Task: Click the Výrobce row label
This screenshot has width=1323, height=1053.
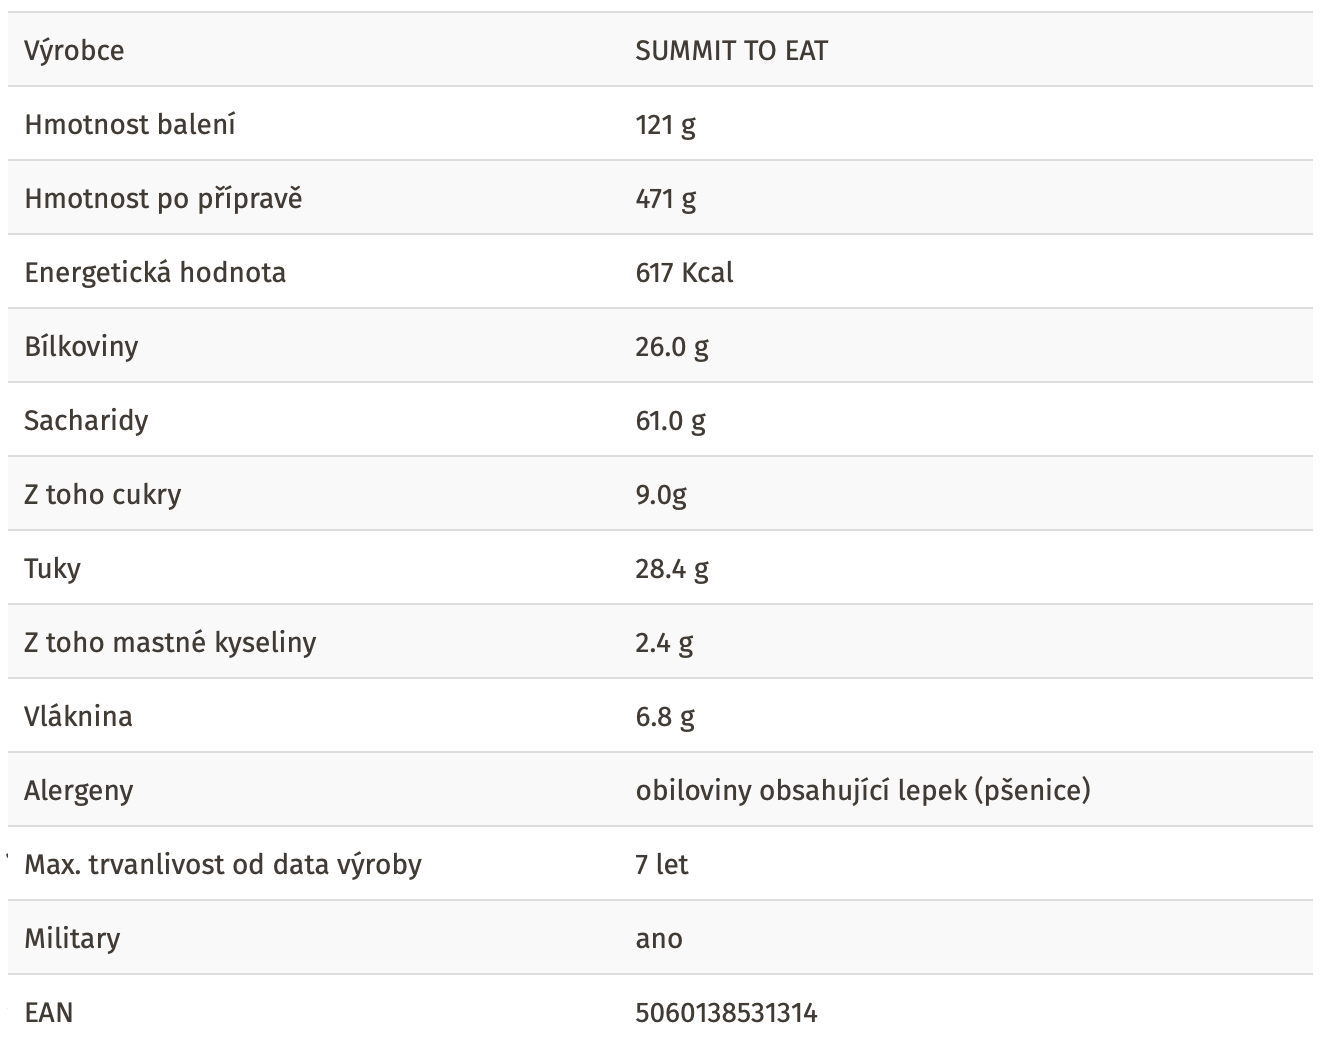Action: 74,50
